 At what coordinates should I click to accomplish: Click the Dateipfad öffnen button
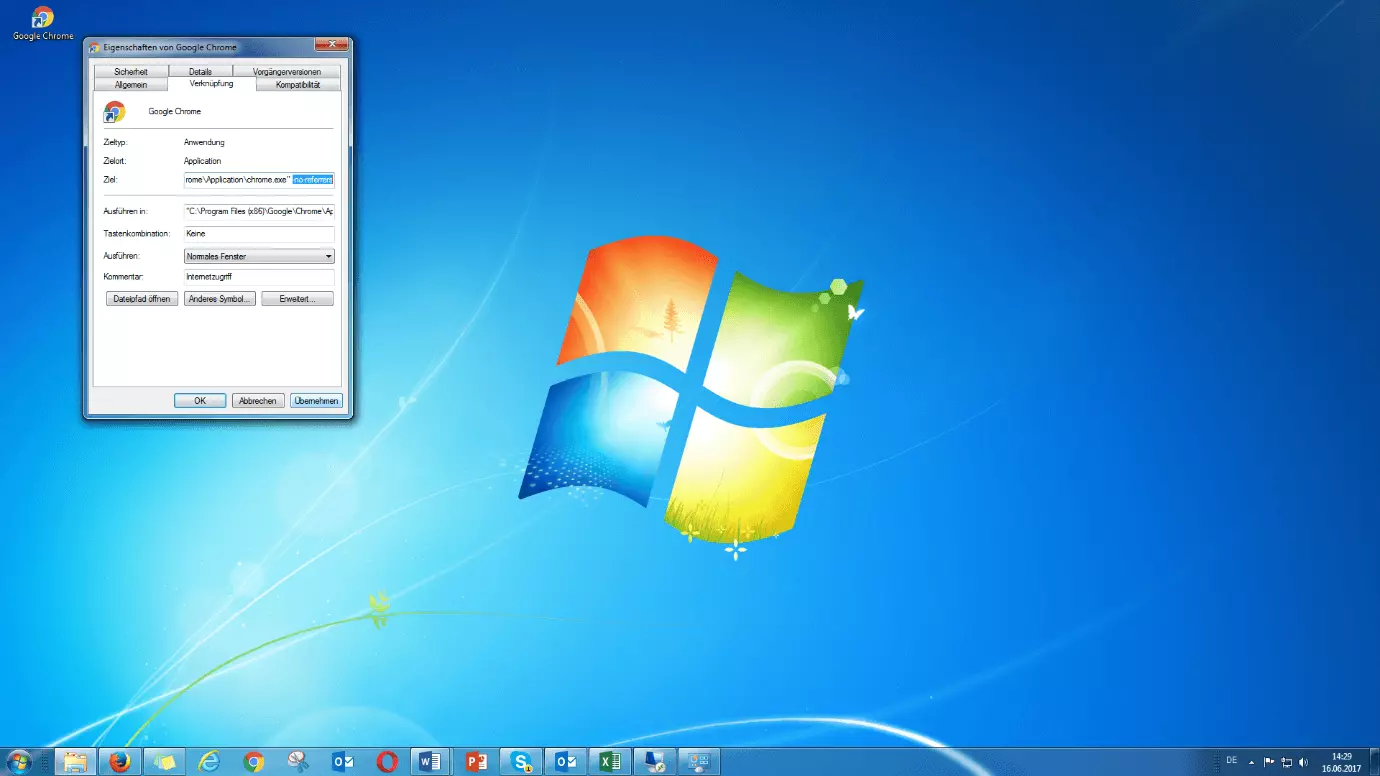click(142, 299)
